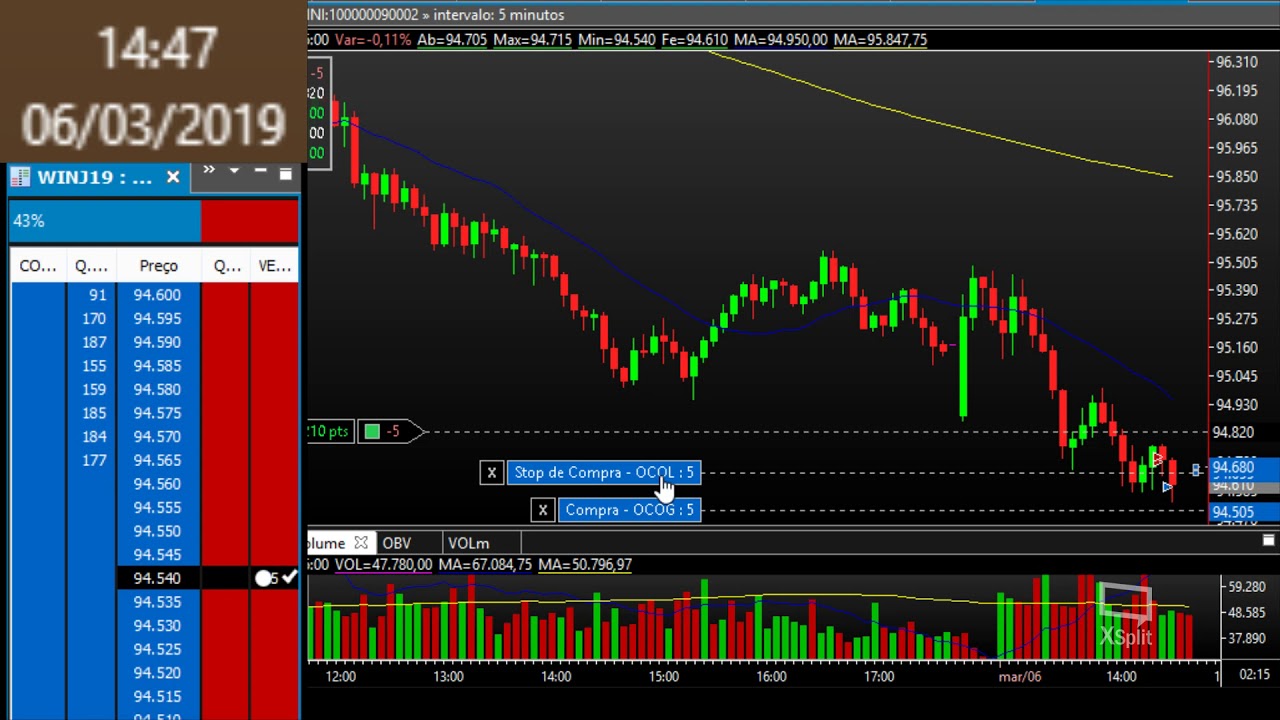
Task: Click the green position square beside -5
Action: point(372,431)
